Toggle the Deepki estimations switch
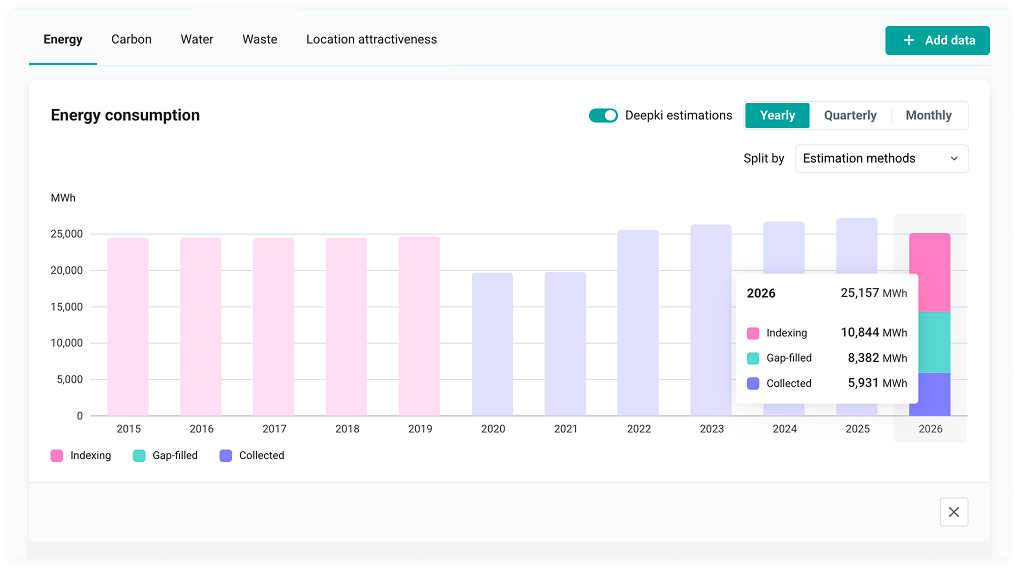The height and width of the screenshot is (570, 1020). point(603,115)
